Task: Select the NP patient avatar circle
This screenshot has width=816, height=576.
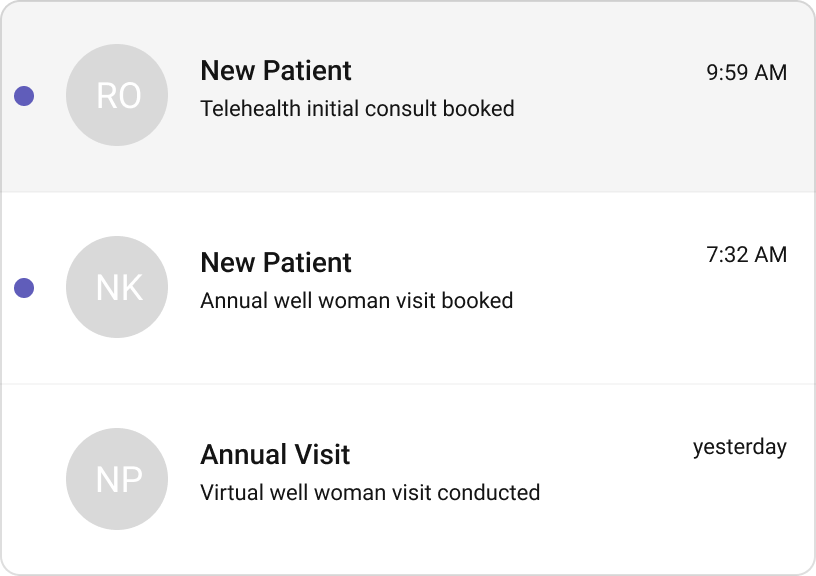Action: click(115, 479)
